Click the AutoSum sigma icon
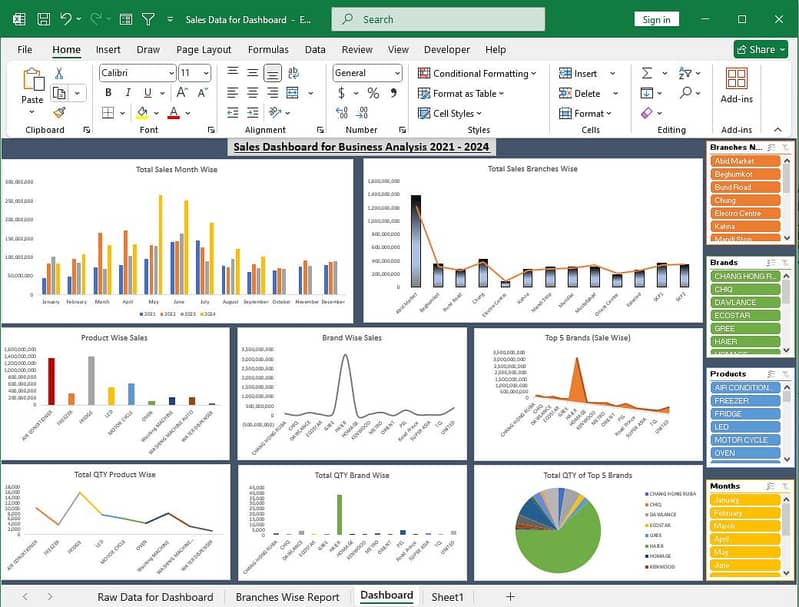Screen dimensions: 799x607 pos(647,73)
